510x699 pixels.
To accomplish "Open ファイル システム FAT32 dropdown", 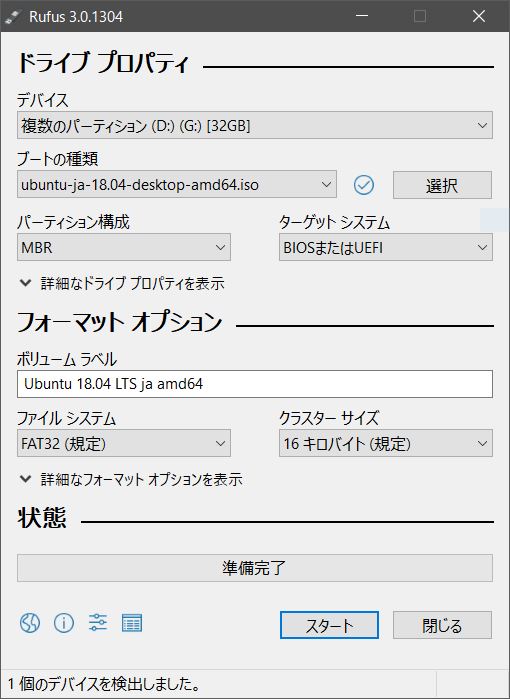I will (124, 443).
